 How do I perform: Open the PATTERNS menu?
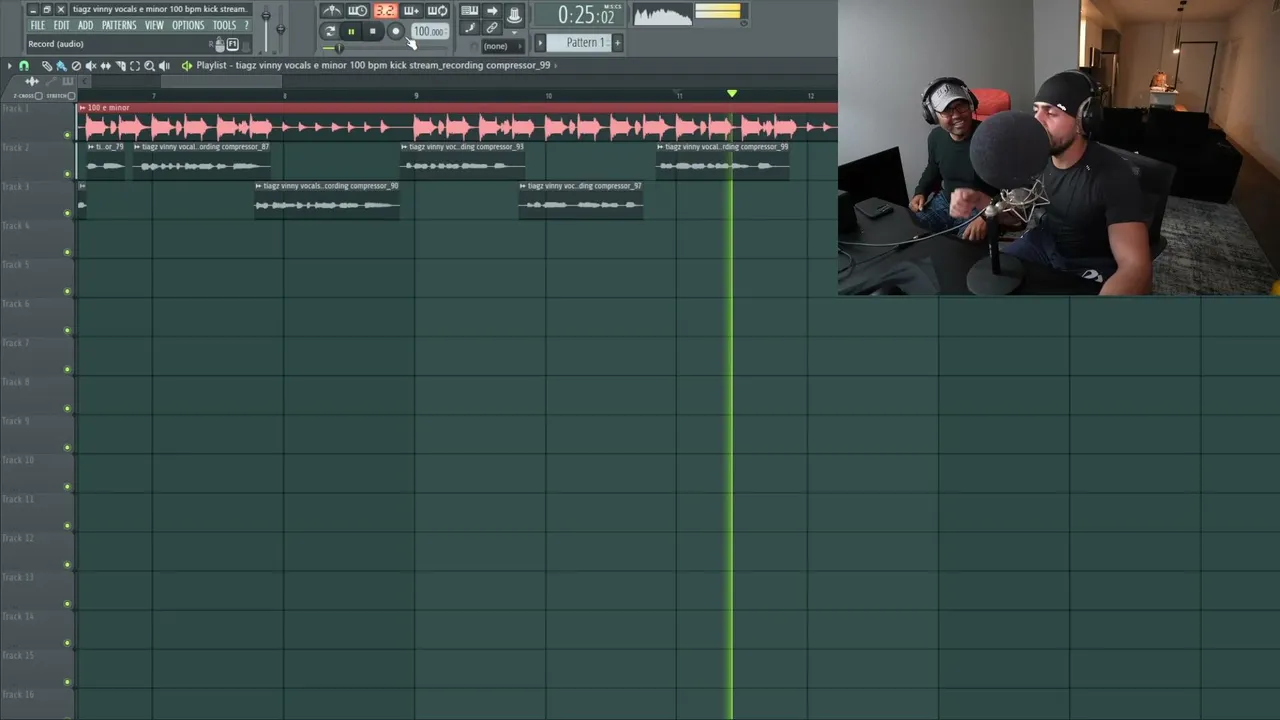[119, 25]
